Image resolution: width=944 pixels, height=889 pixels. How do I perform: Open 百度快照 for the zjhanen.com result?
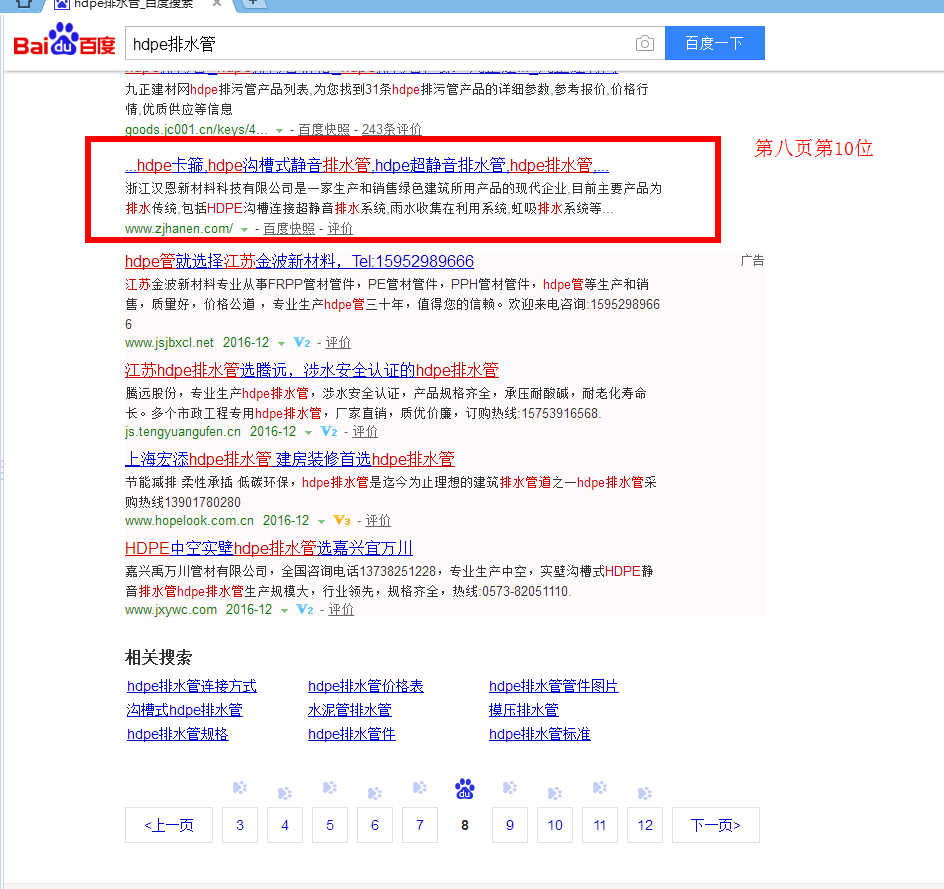point(289,229)
